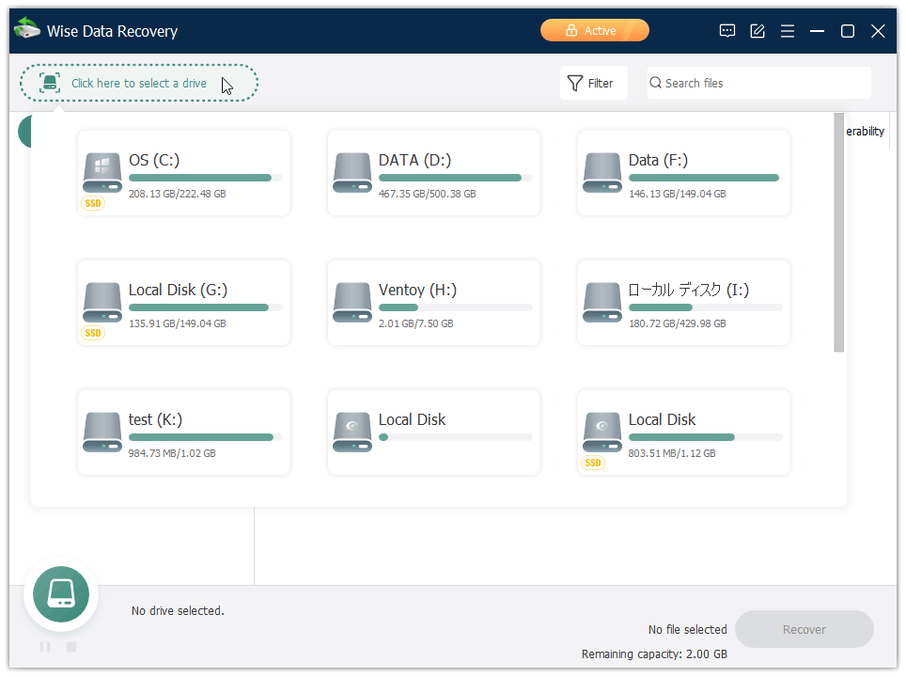Maximize the Wise Data Recovery window
Screen dimensions: 906x677
(848, 31)
